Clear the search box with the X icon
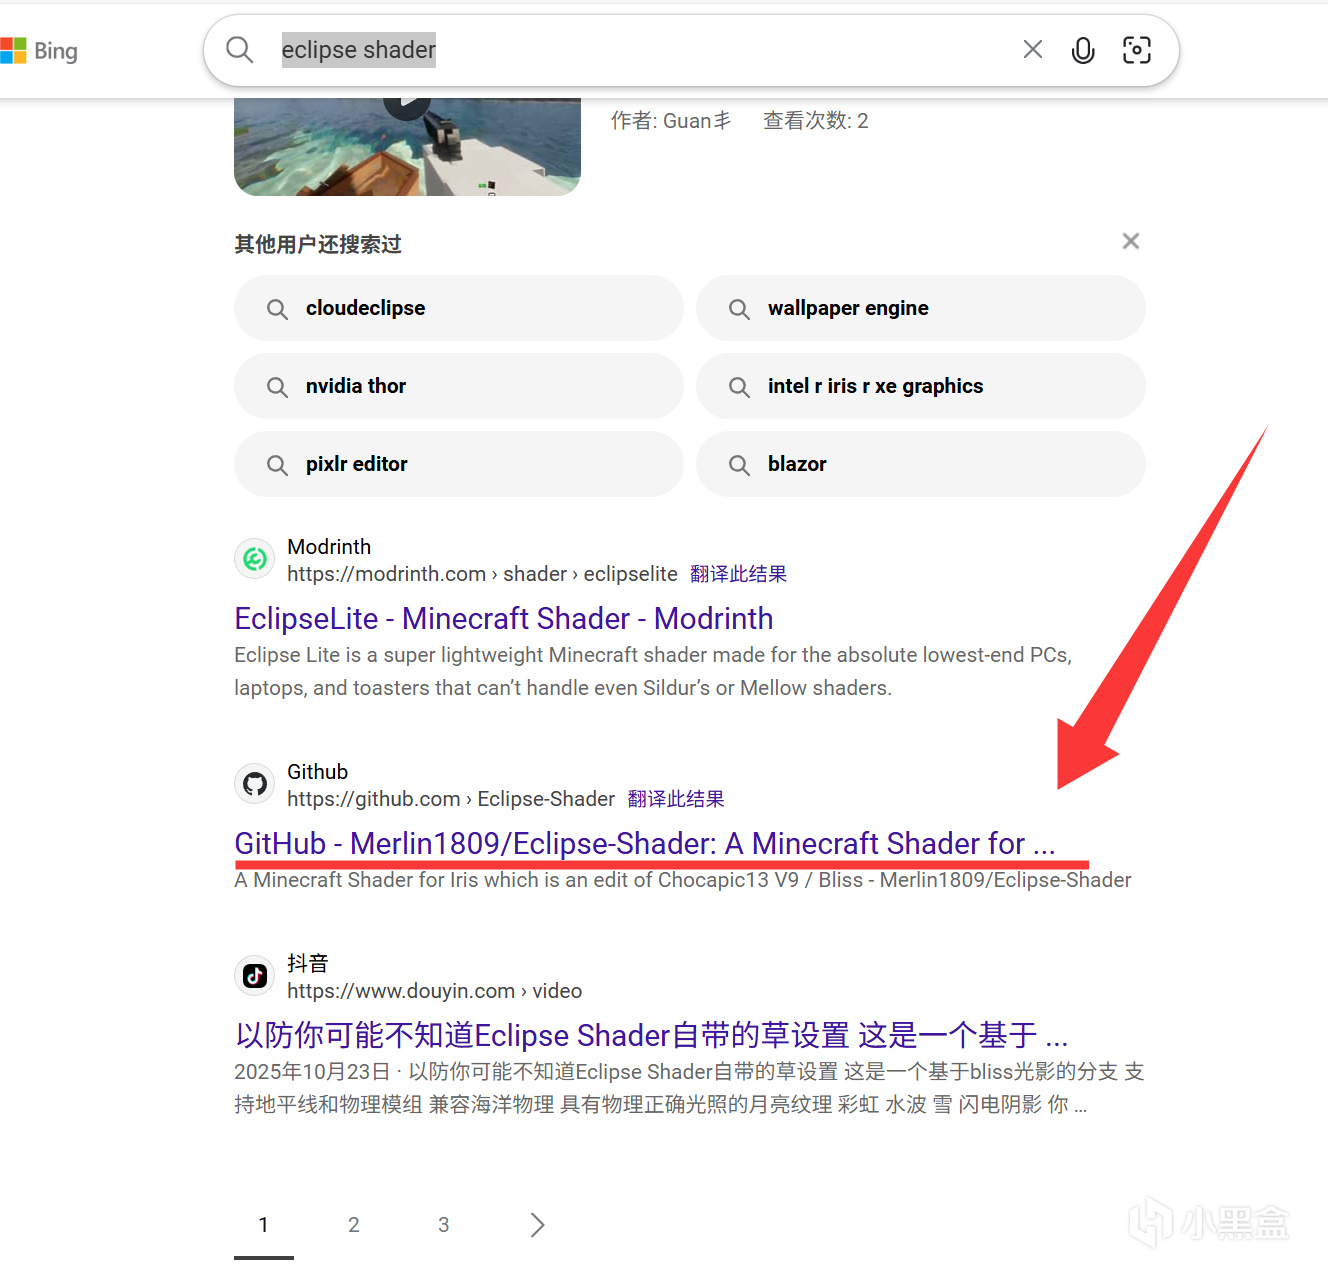 point(1033,50)
